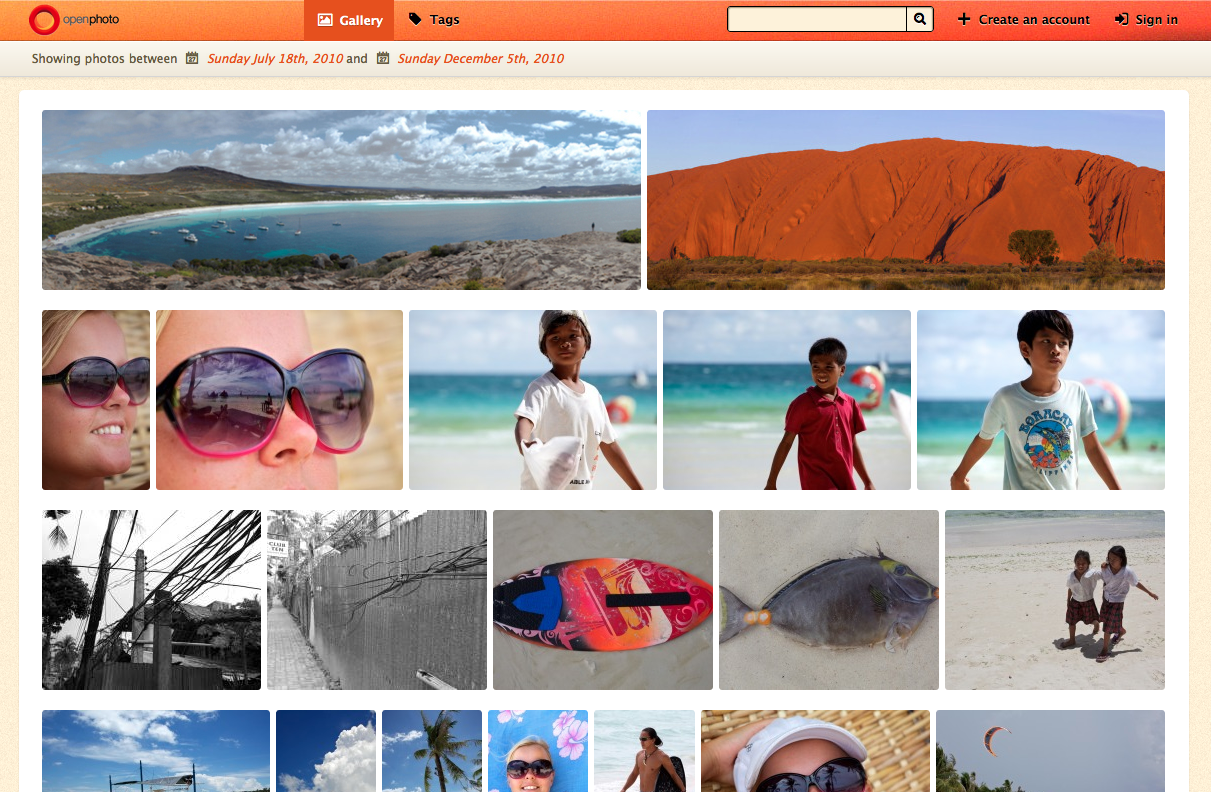Open the shirtless man with board photo

[644, 751]
